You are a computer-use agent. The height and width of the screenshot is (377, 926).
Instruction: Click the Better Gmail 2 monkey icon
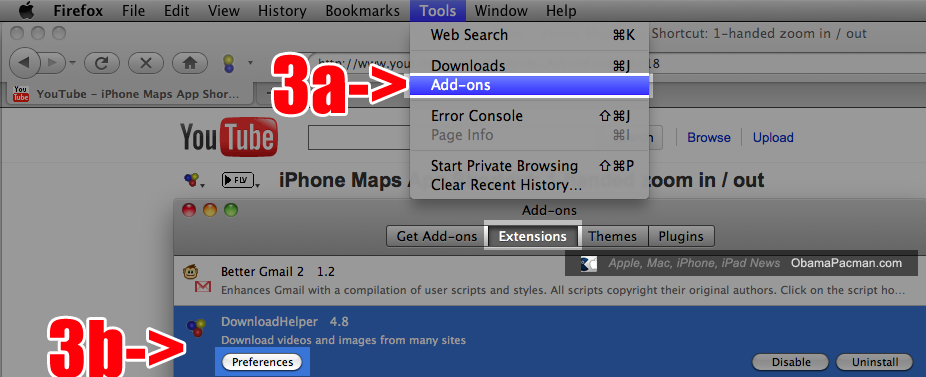point(191,272)
